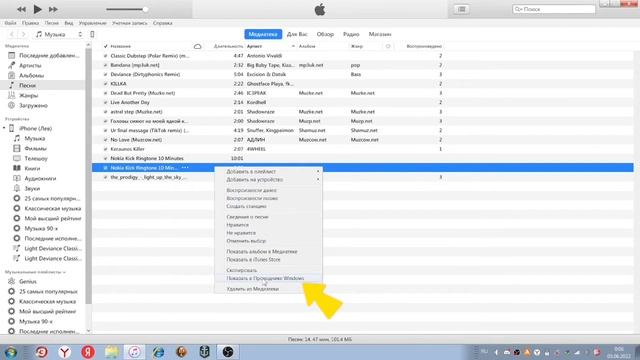Uncheck the Dead But Pretty song

tap(106, 93)
